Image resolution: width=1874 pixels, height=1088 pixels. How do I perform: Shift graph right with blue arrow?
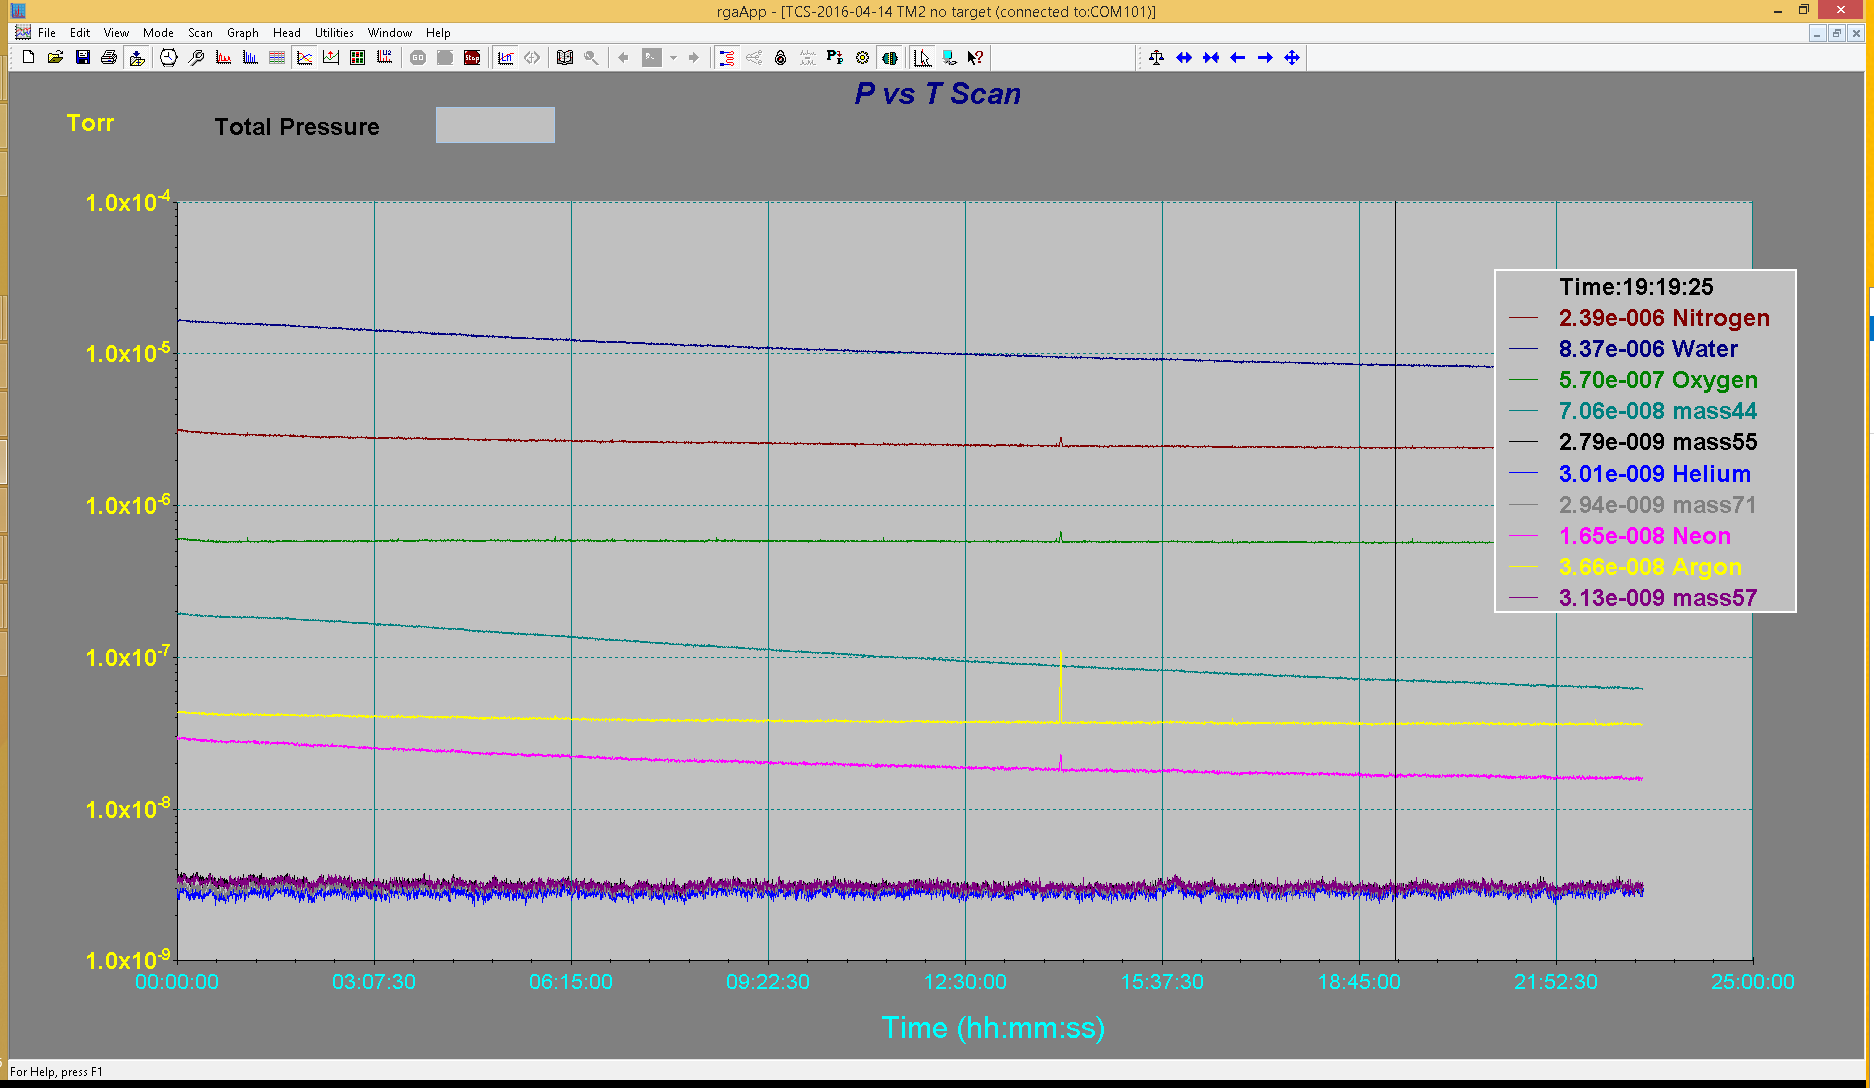(1265, 58)
